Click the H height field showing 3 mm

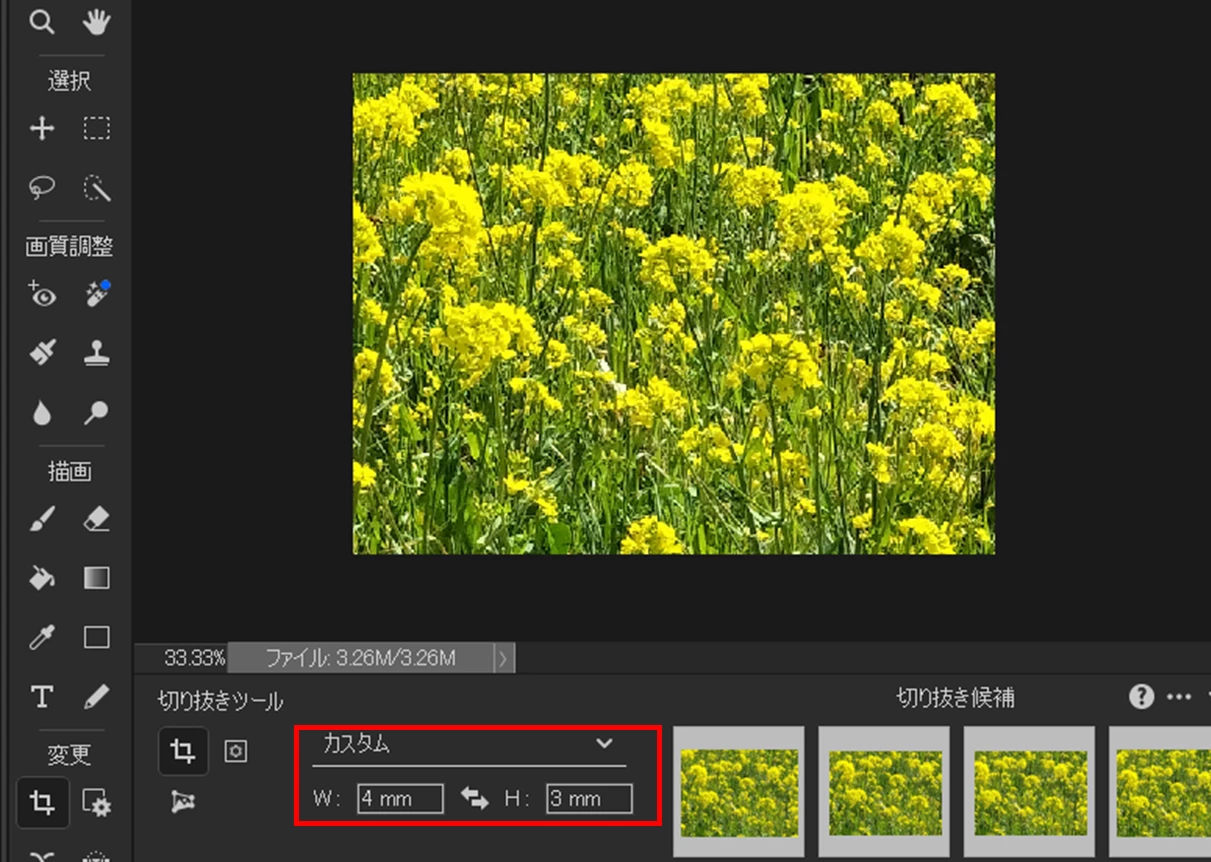589,799
